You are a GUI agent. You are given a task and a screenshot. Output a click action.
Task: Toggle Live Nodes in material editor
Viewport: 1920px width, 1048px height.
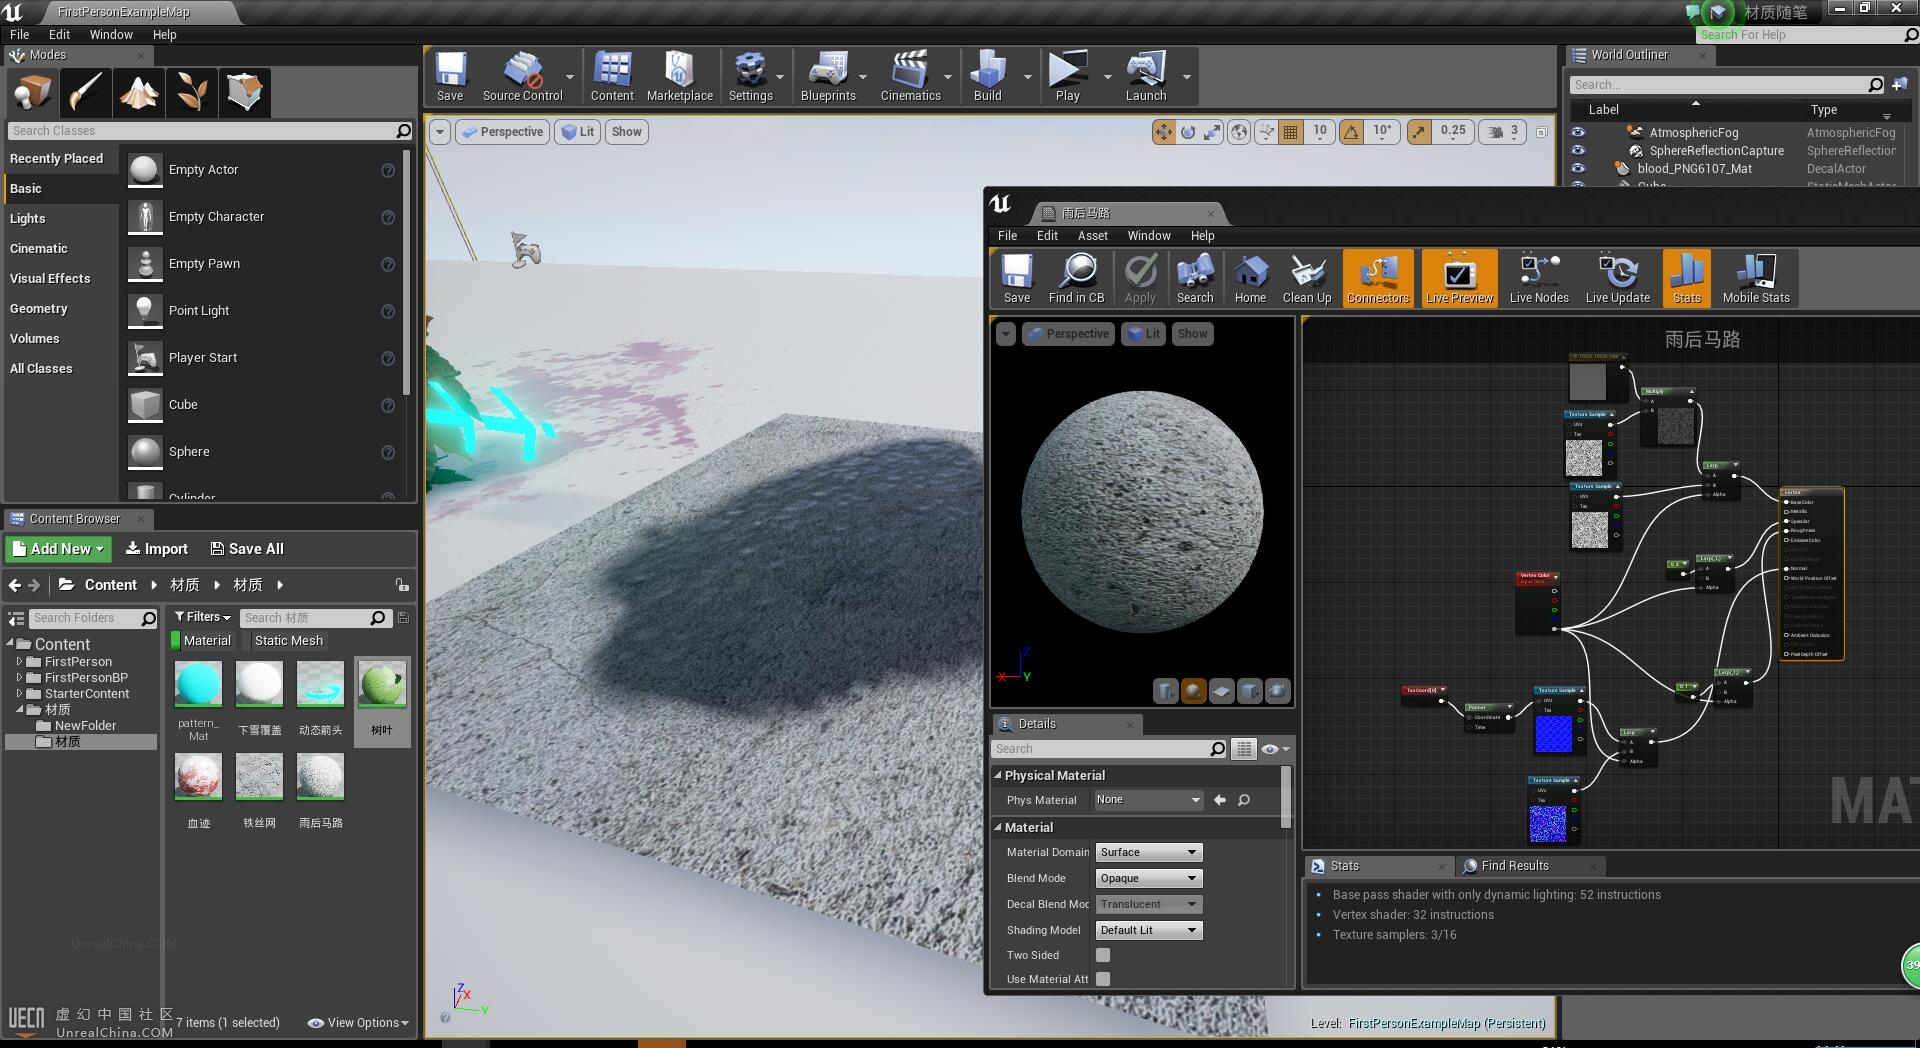point(1539,279)
